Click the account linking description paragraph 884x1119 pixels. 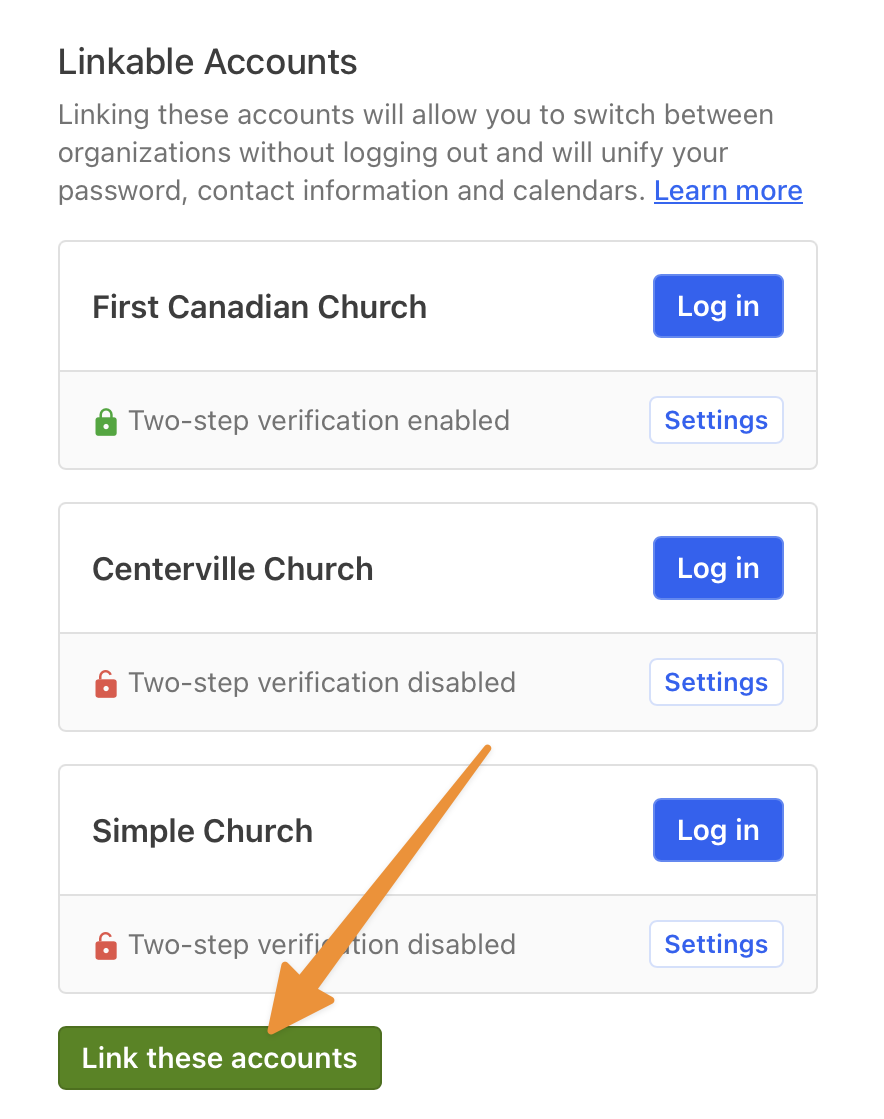pos(430,153)
